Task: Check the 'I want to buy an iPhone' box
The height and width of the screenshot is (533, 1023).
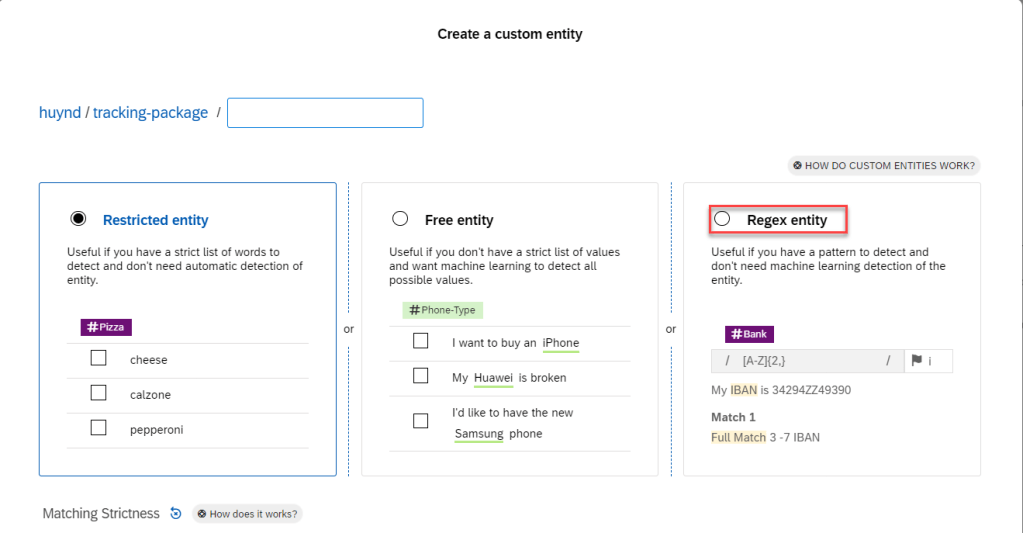Action: pos(421,342)
